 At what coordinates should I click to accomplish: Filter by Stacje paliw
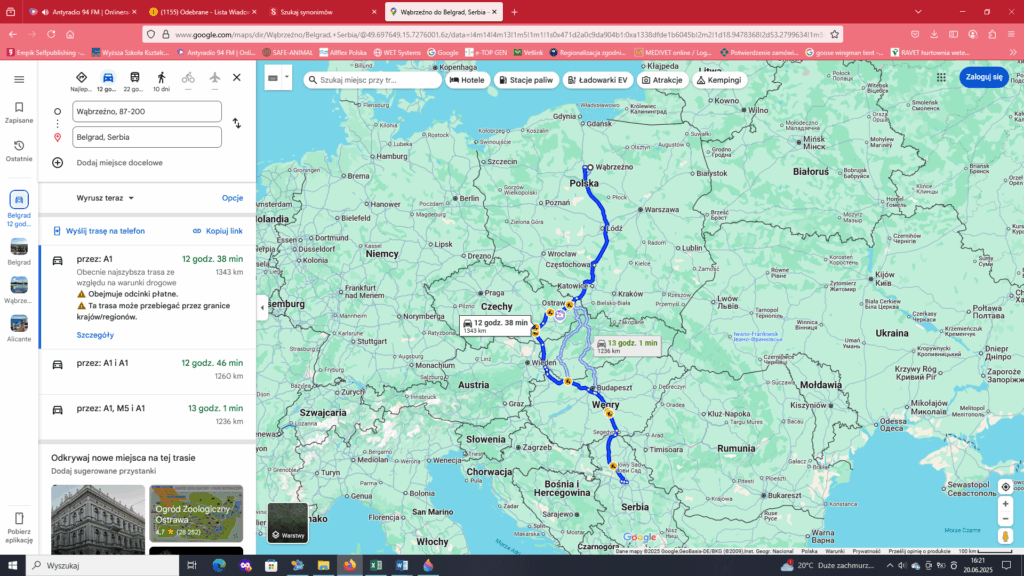pyautogui.click(x=526, y=80)
